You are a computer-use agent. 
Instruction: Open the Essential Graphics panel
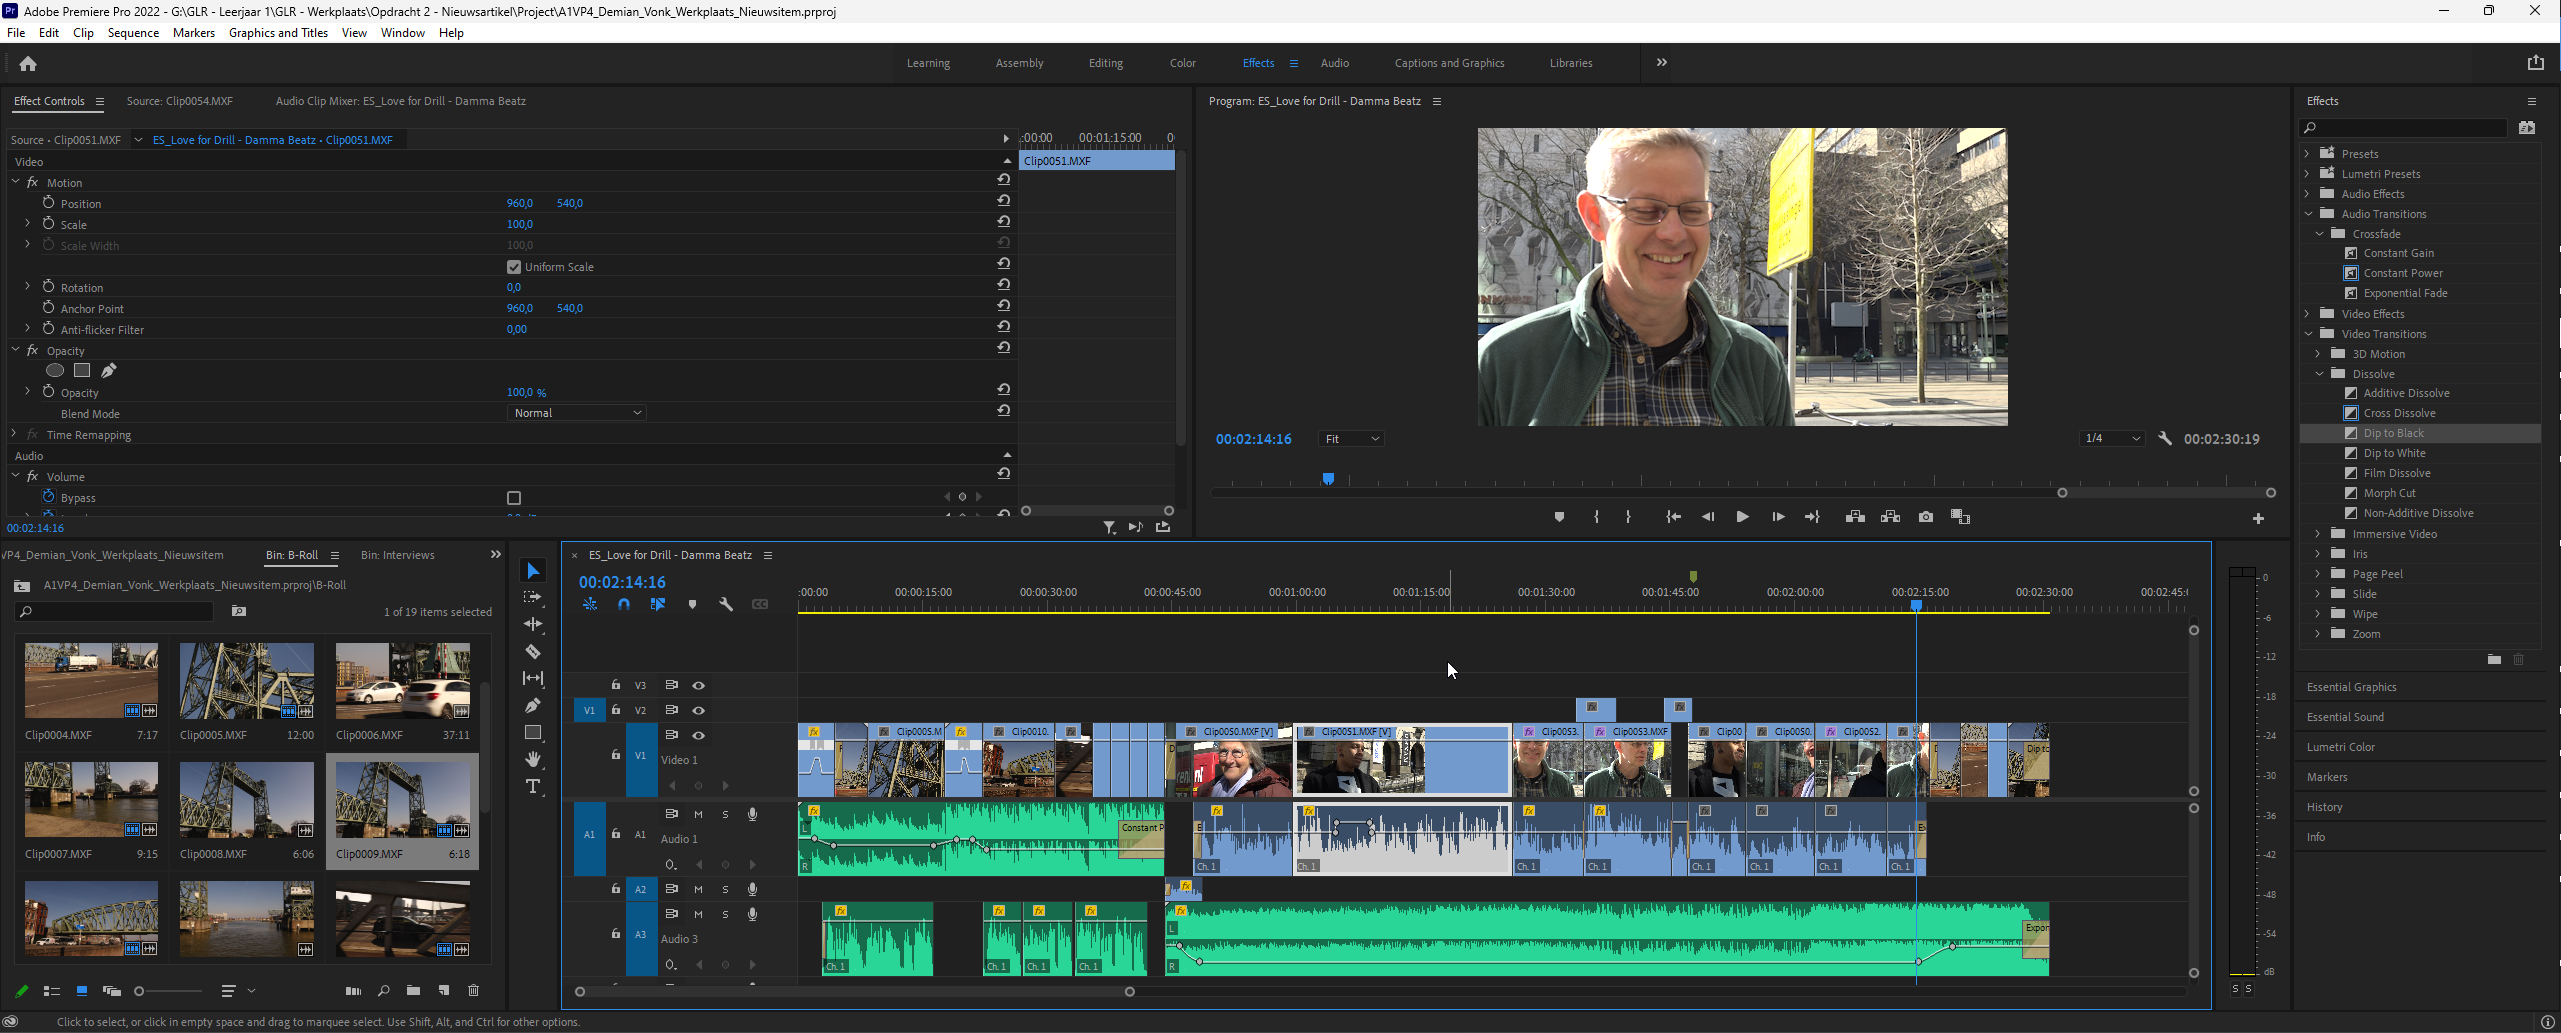coord(2351,687)
